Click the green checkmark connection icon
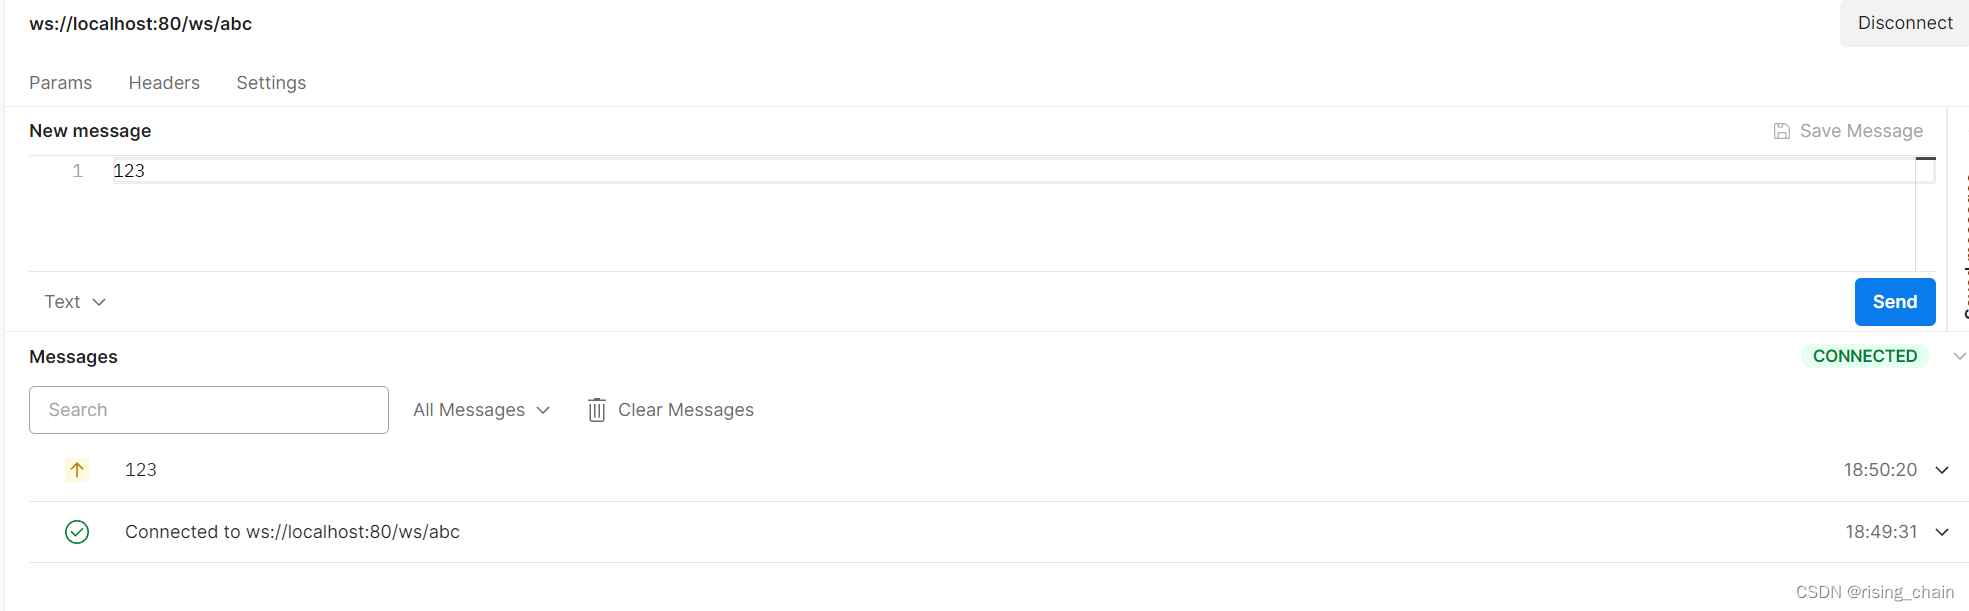1969x611 pixels. click(77, 532)
